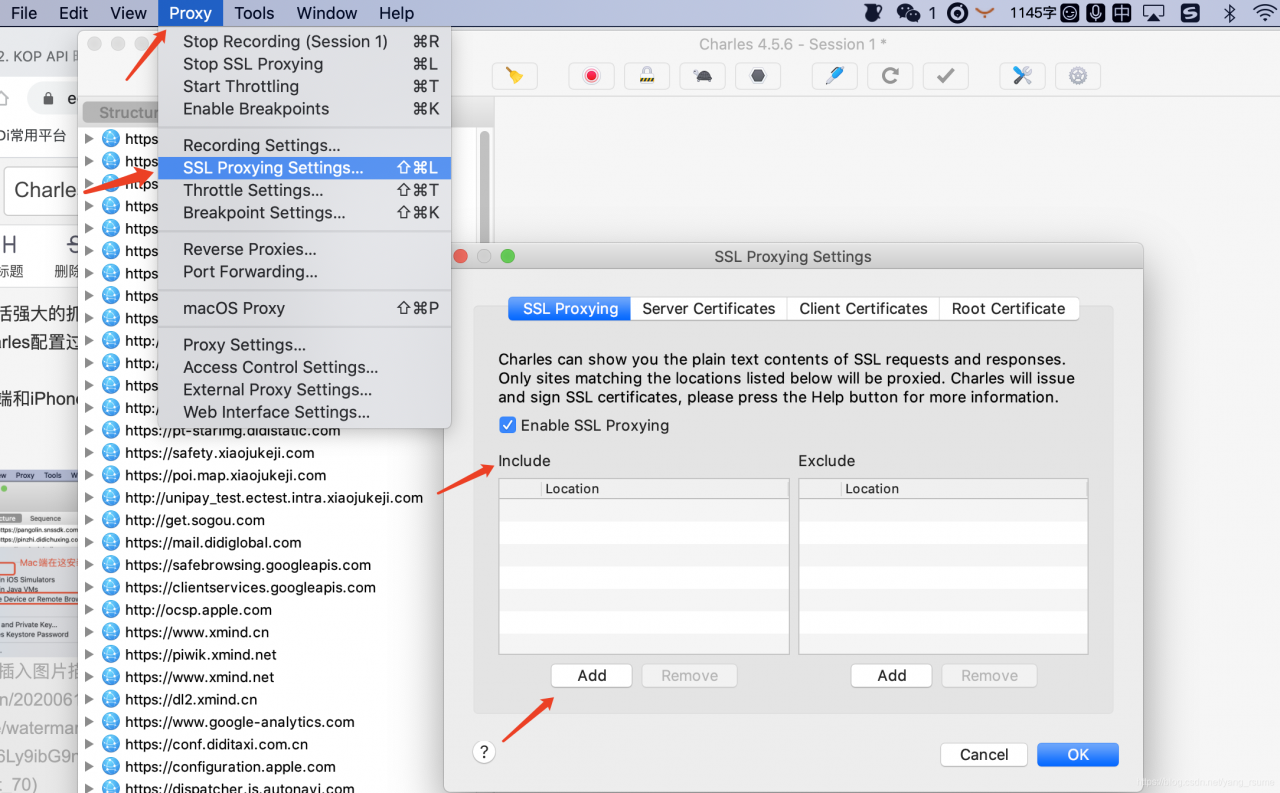Click the pen Compose toolbar icon
Screen dimensions: 1280x793
coord(834,76)
